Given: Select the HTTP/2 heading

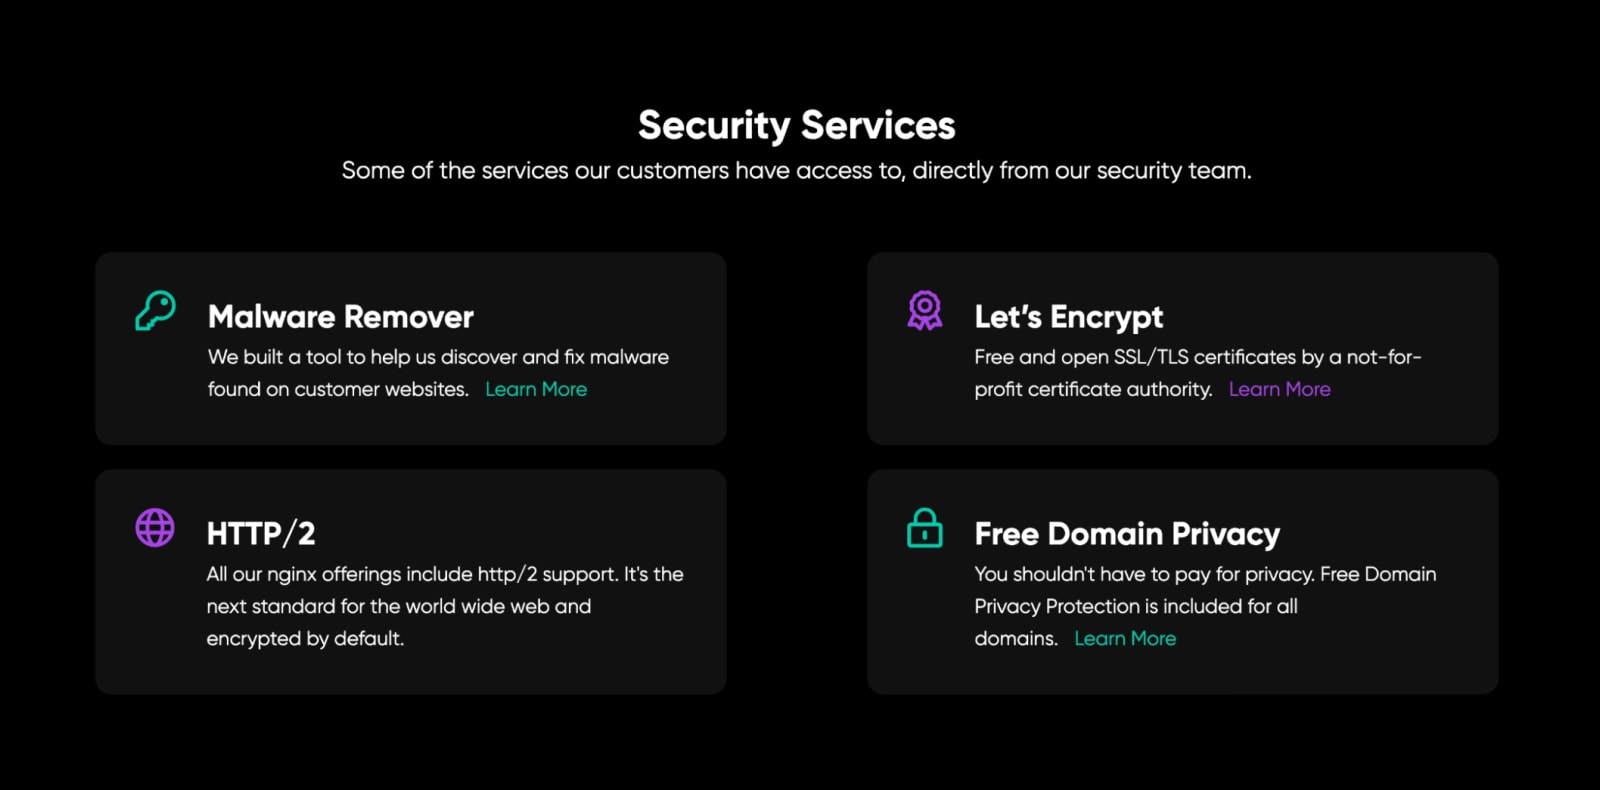Looking at the screenshot, I should 260,534.
